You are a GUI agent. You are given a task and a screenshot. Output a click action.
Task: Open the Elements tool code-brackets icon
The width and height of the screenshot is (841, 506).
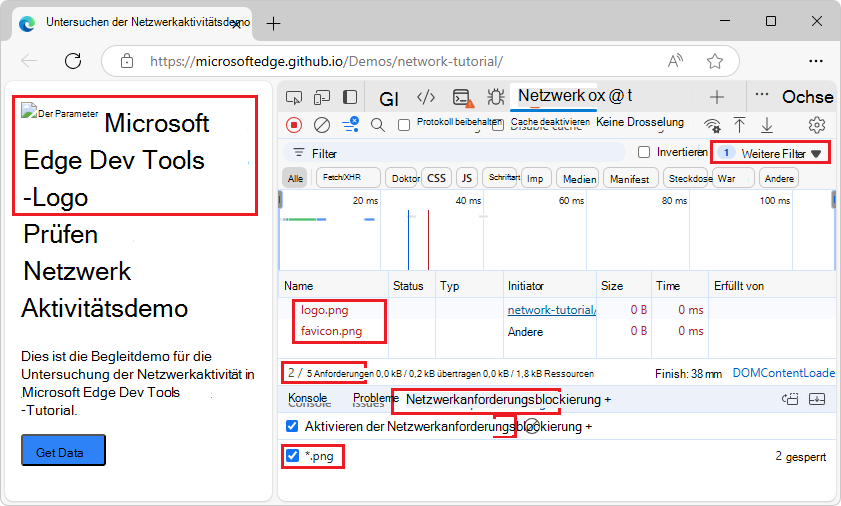pyautogui.click(x=426, y=97)
